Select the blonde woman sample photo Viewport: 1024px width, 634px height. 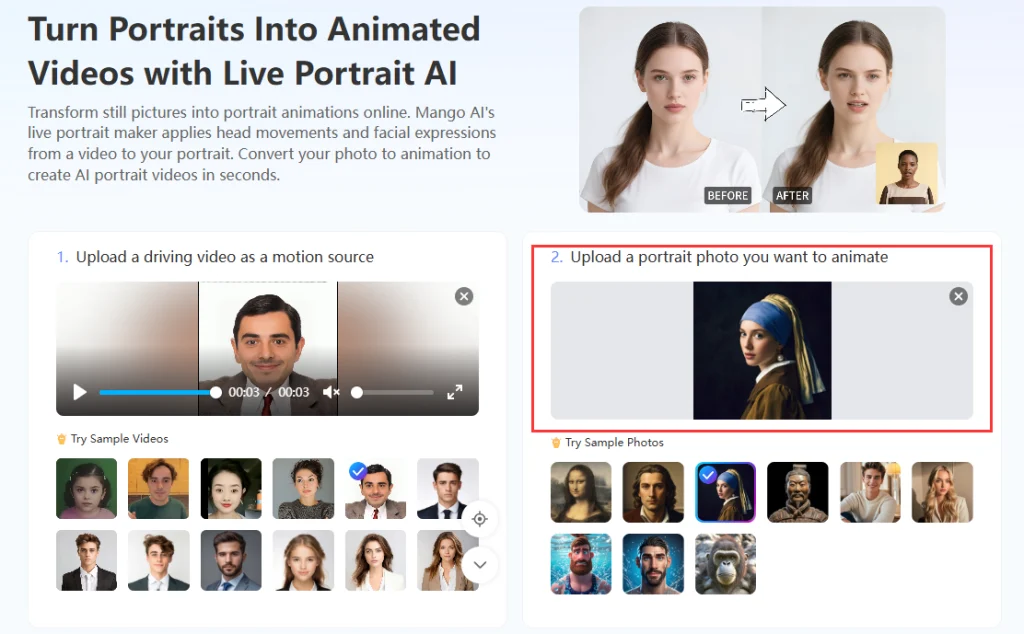click(x=942, y=492)
